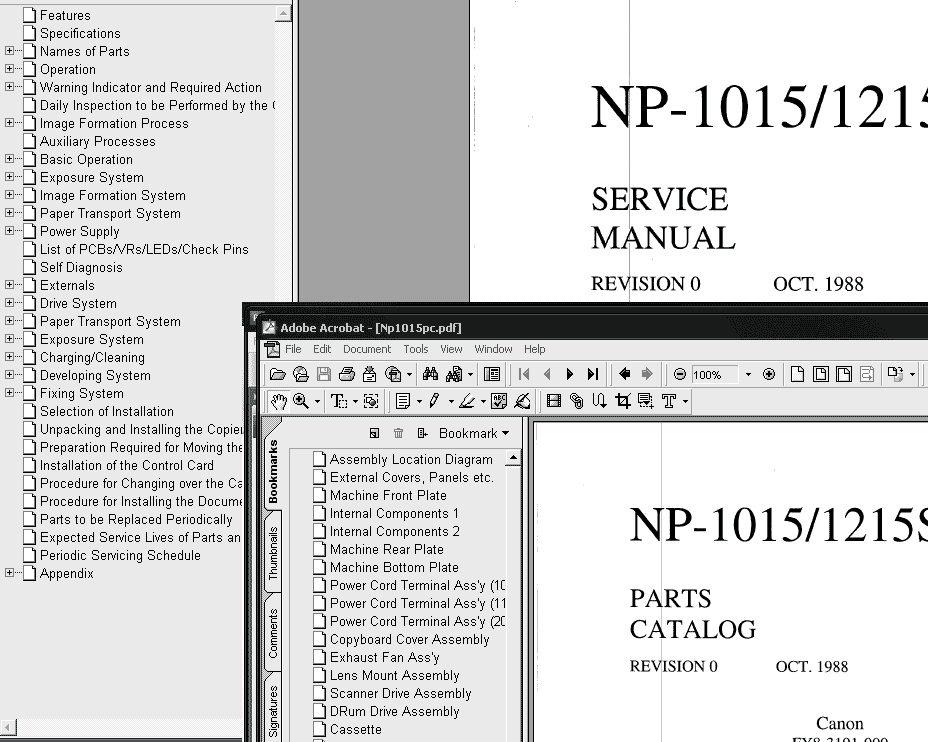Select the Zoom In magnifier tool
This screenshot has height=742, width=928.
(x=301, y=401)
